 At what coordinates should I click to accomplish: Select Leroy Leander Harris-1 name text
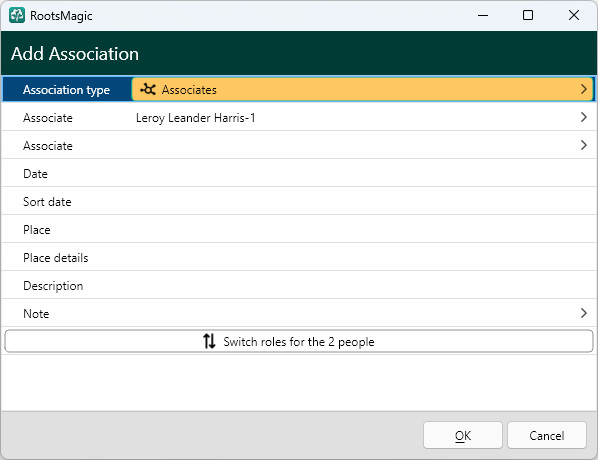click(195, 118)
